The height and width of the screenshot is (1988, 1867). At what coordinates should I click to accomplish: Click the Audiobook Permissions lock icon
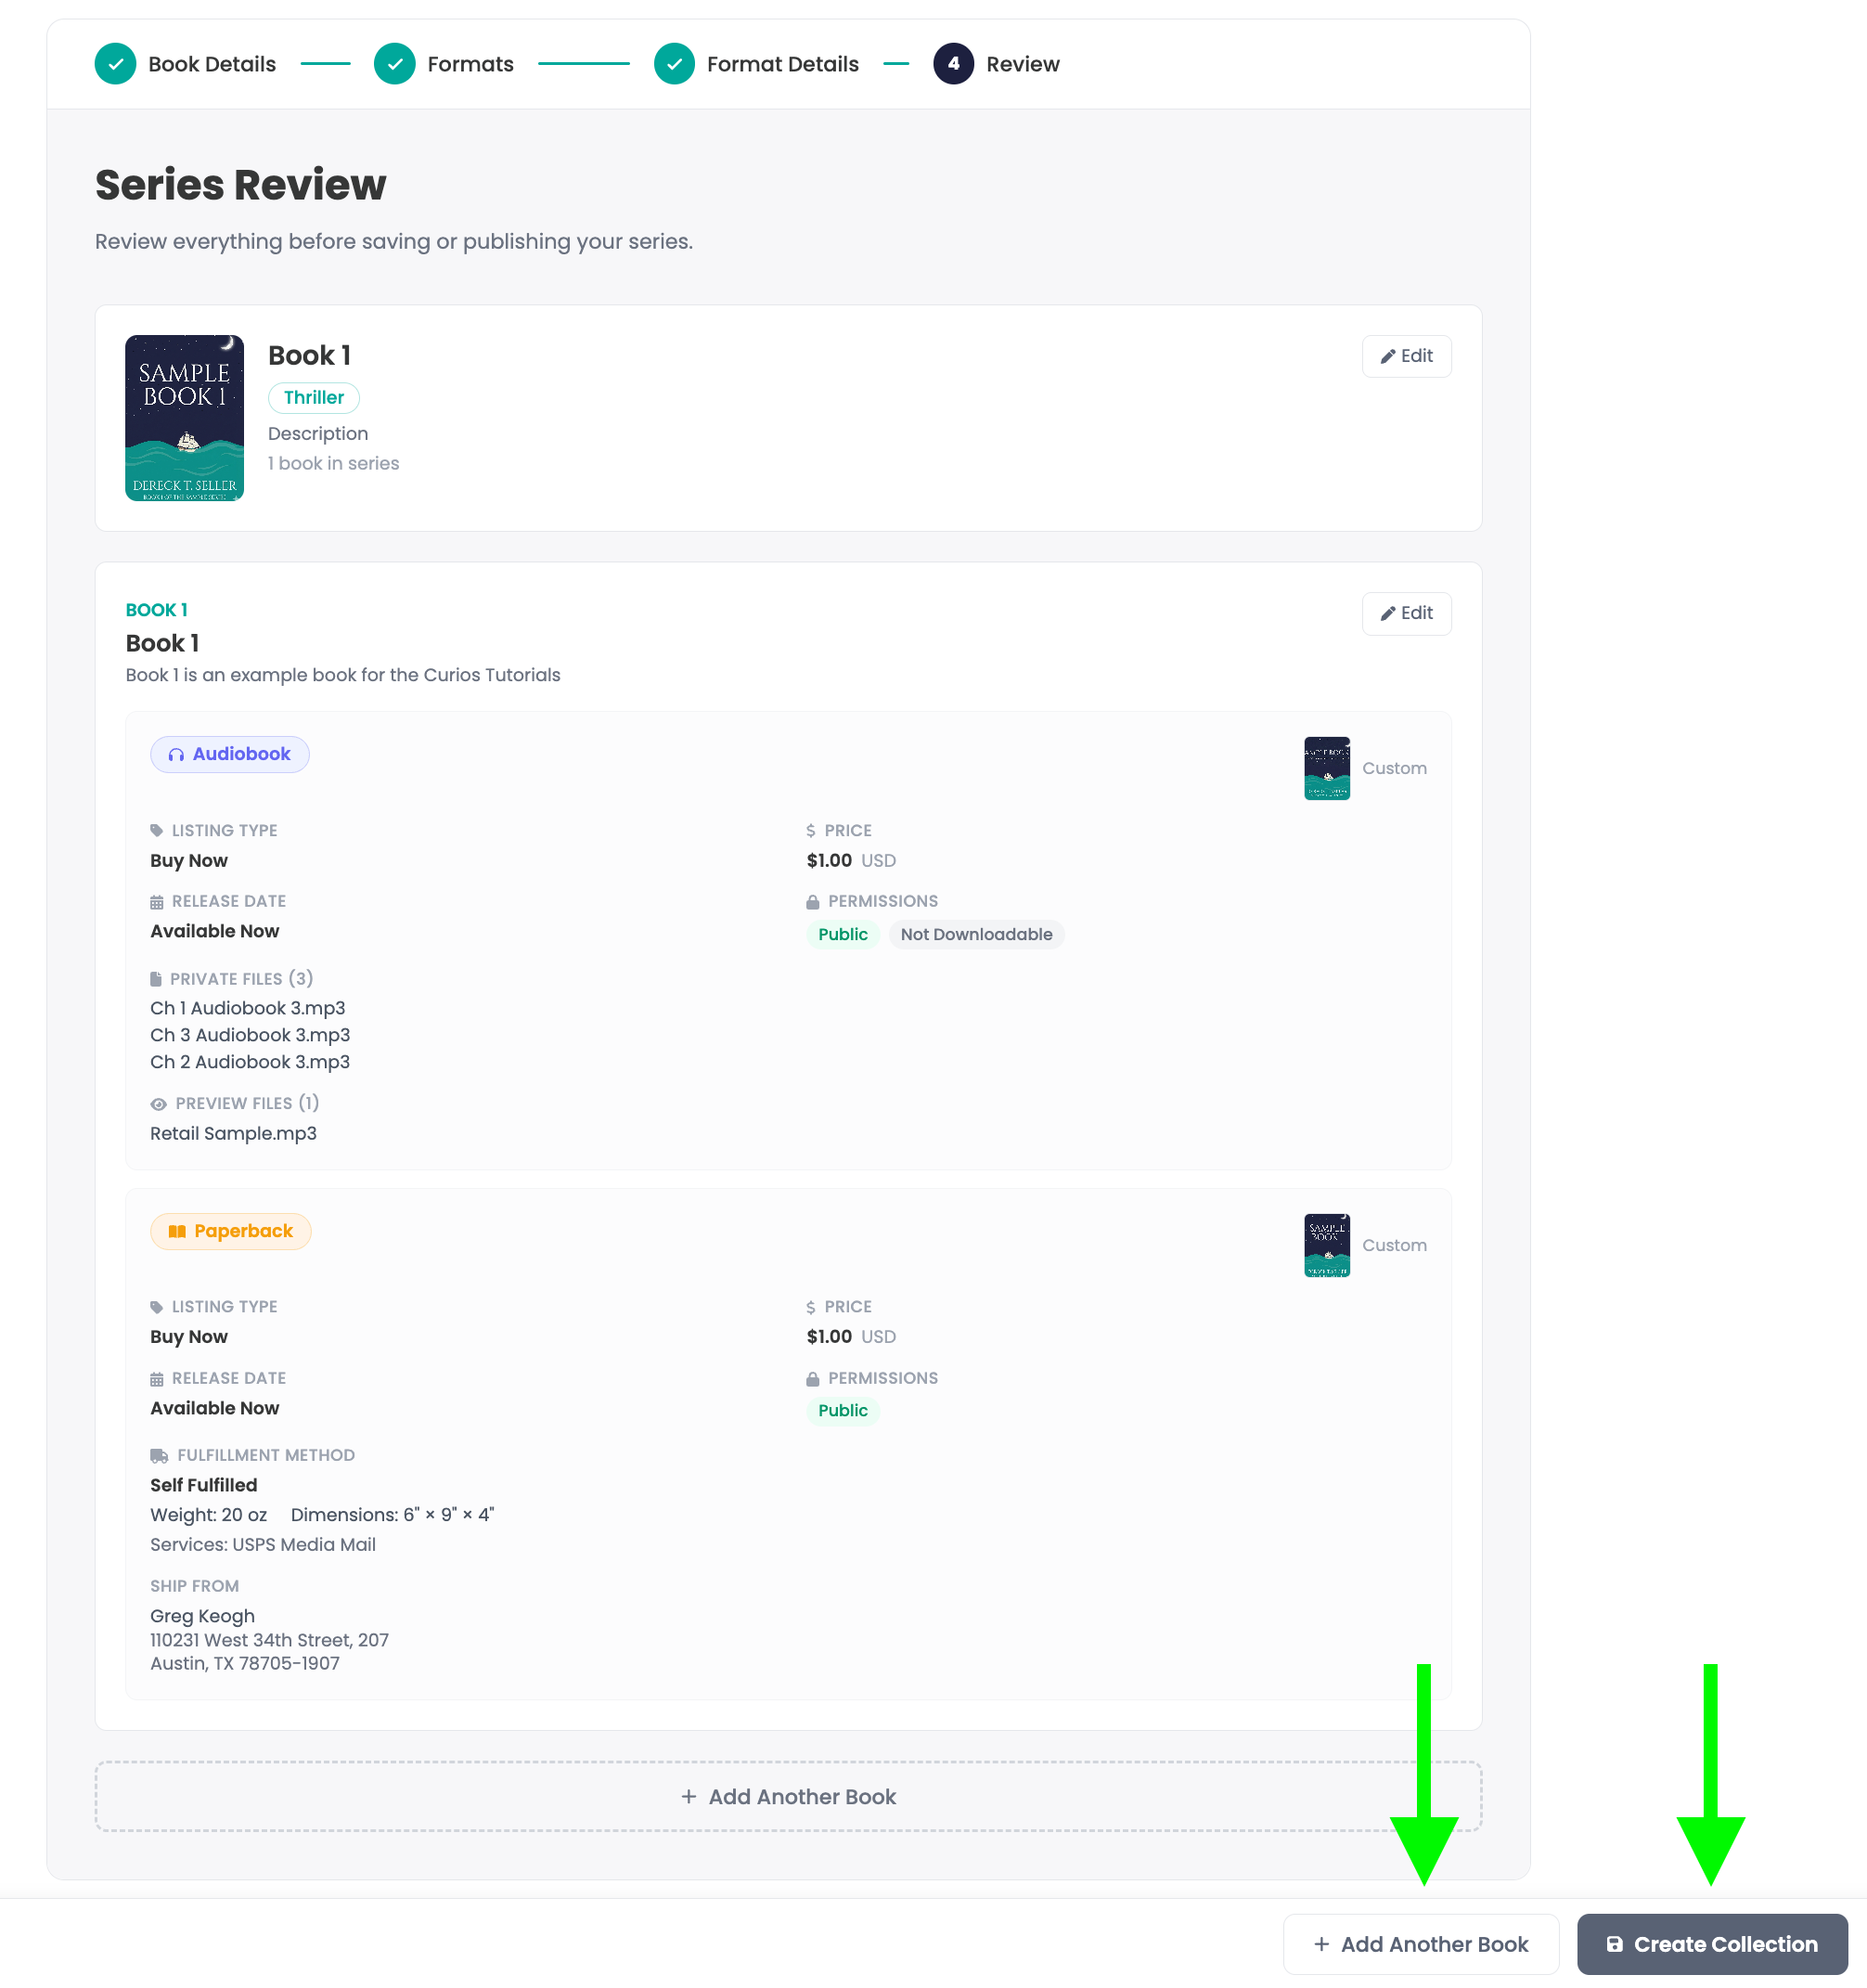pos(812,902)
